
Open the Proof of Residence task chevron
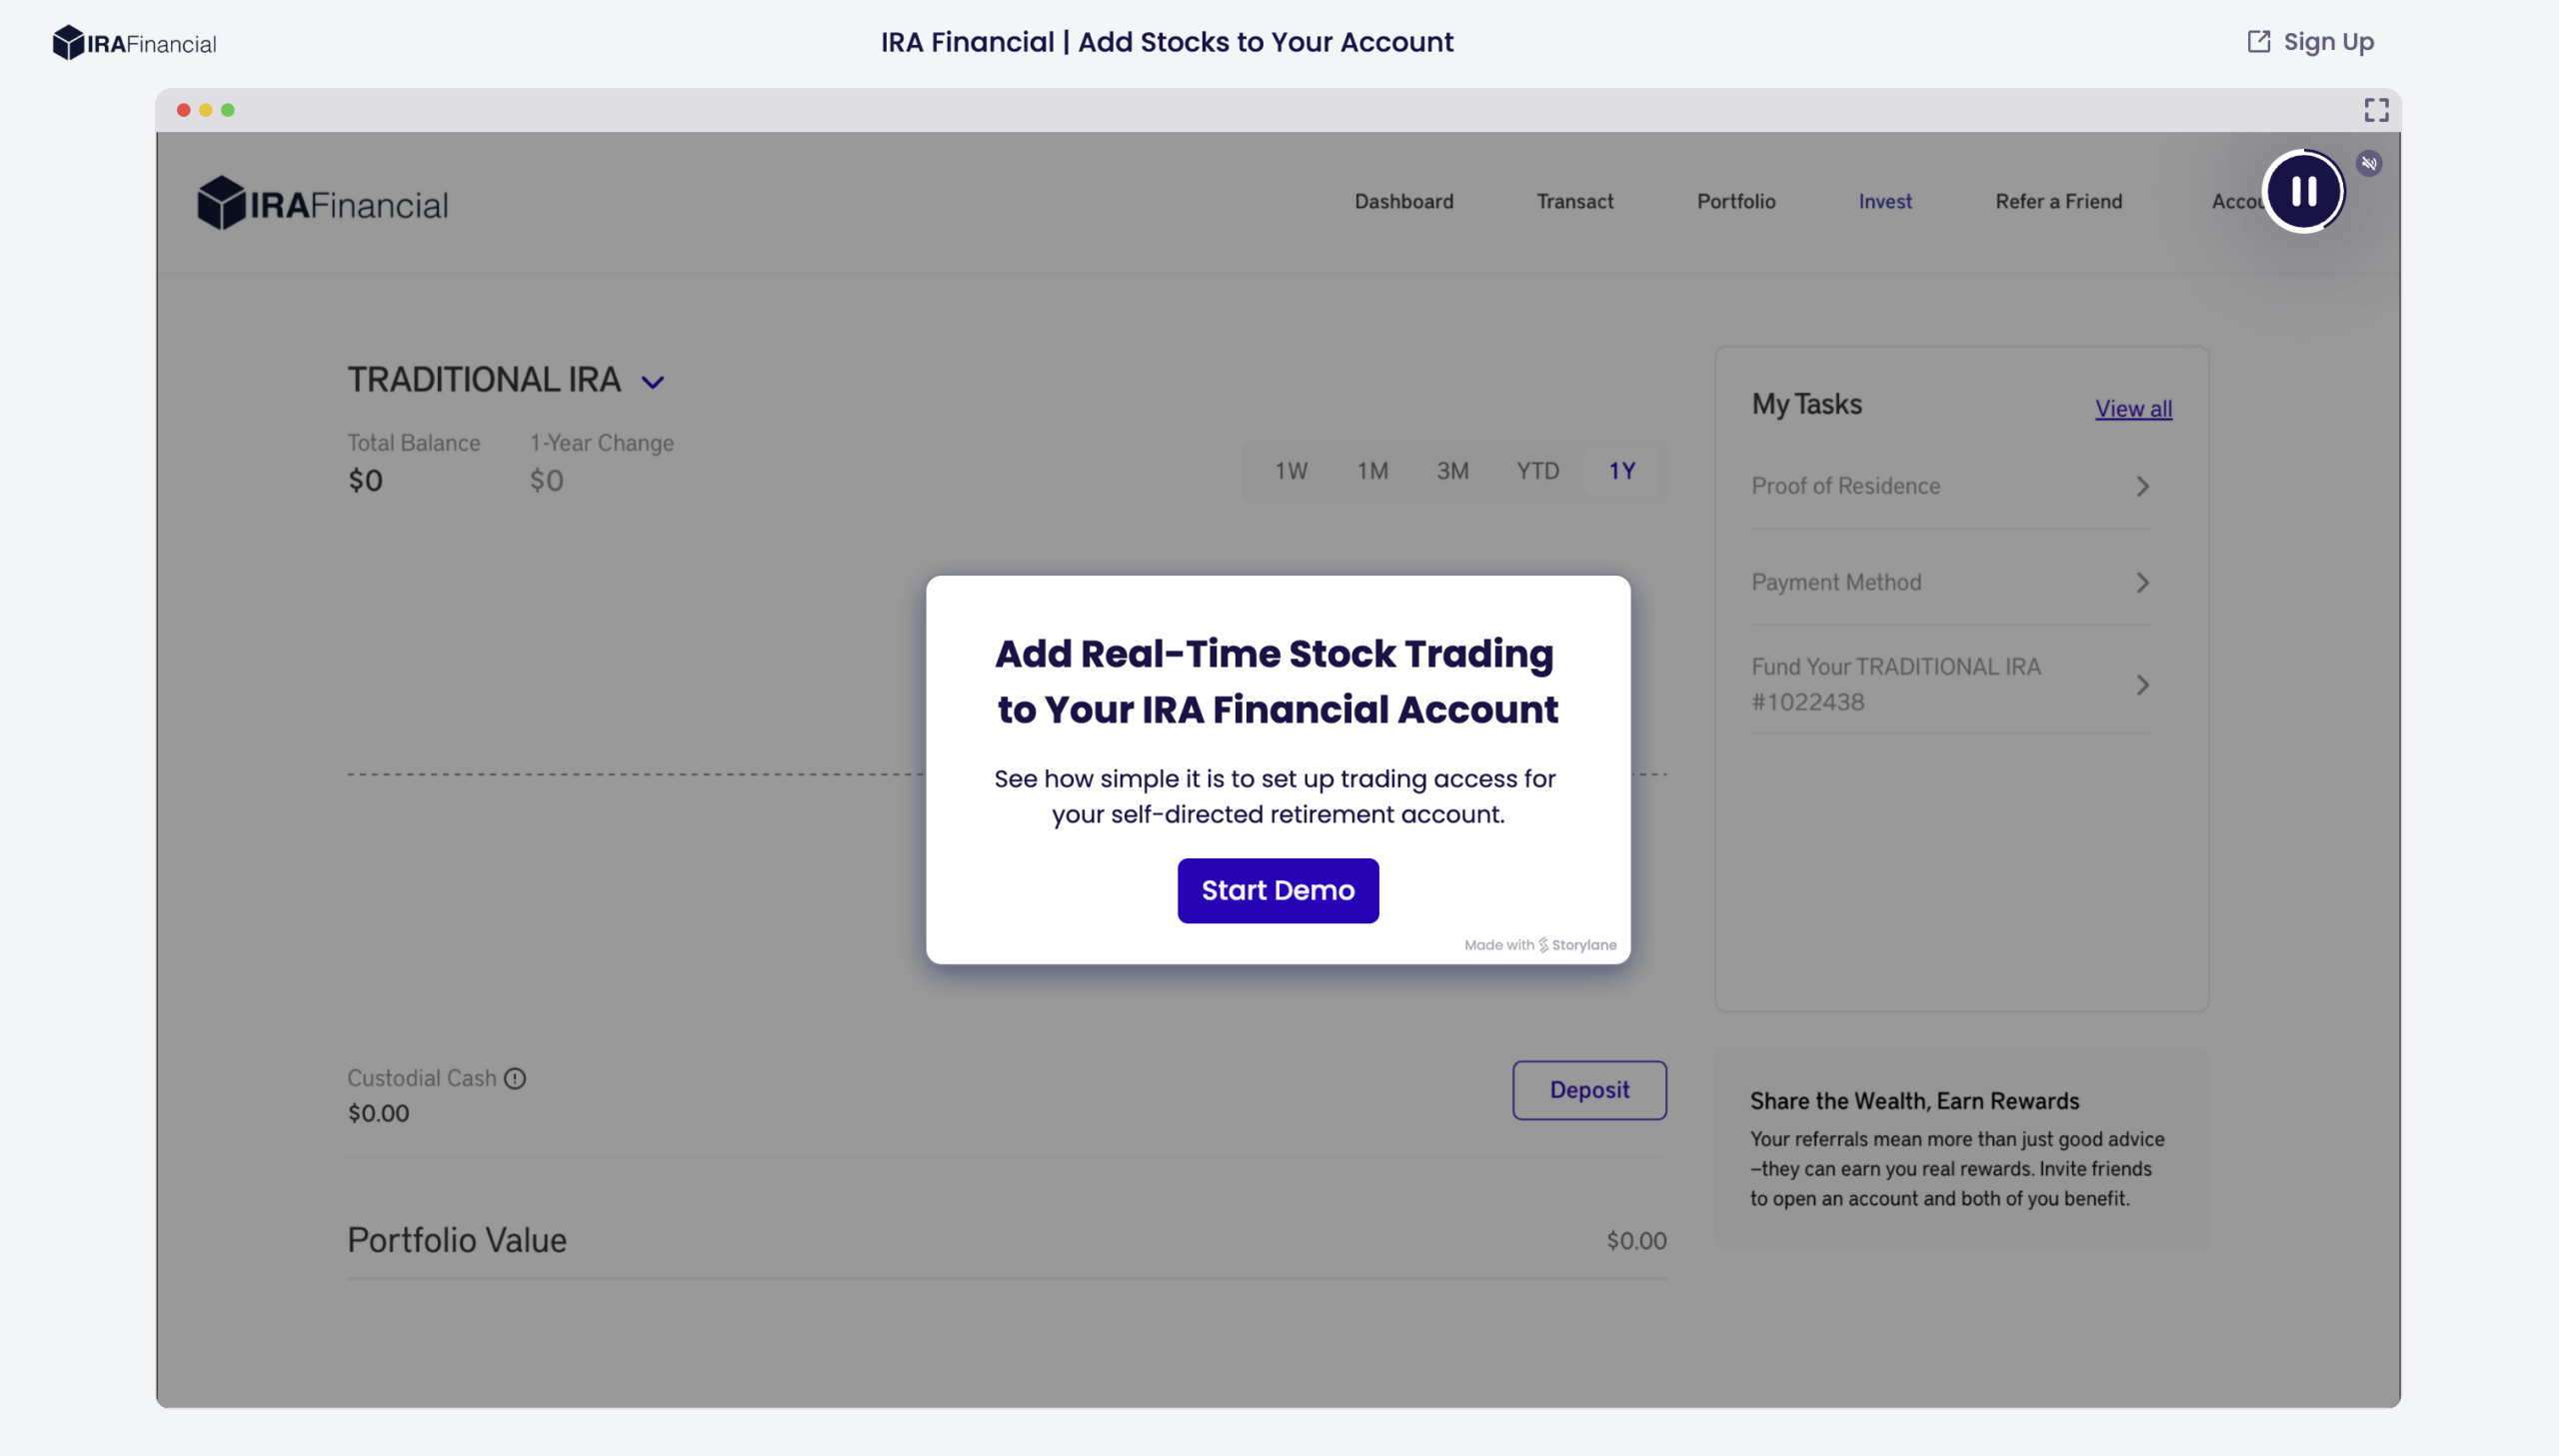pyautogui.click(x=2142, y=486)
